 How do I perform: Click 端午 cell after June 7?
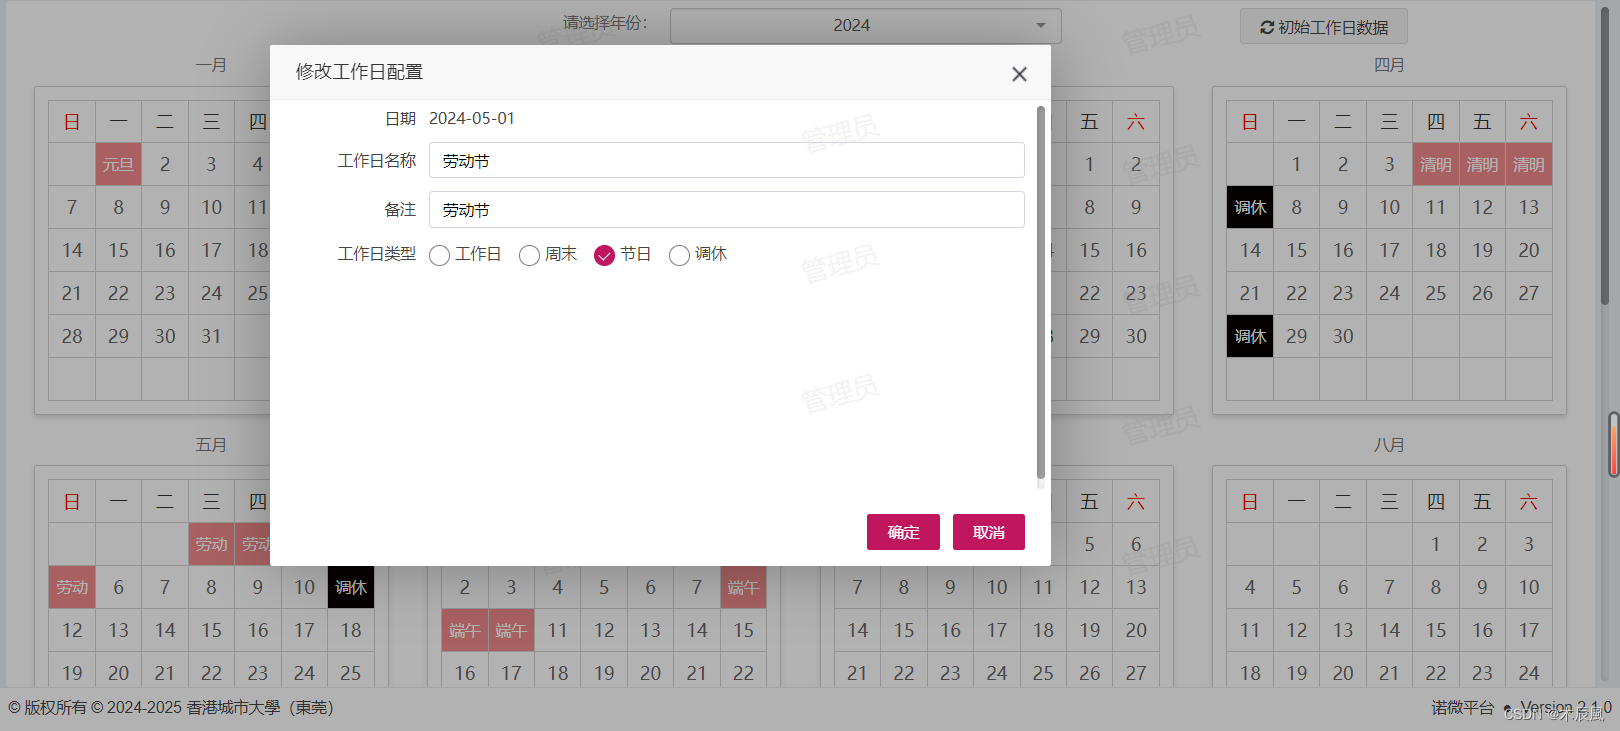click(743, 587)
